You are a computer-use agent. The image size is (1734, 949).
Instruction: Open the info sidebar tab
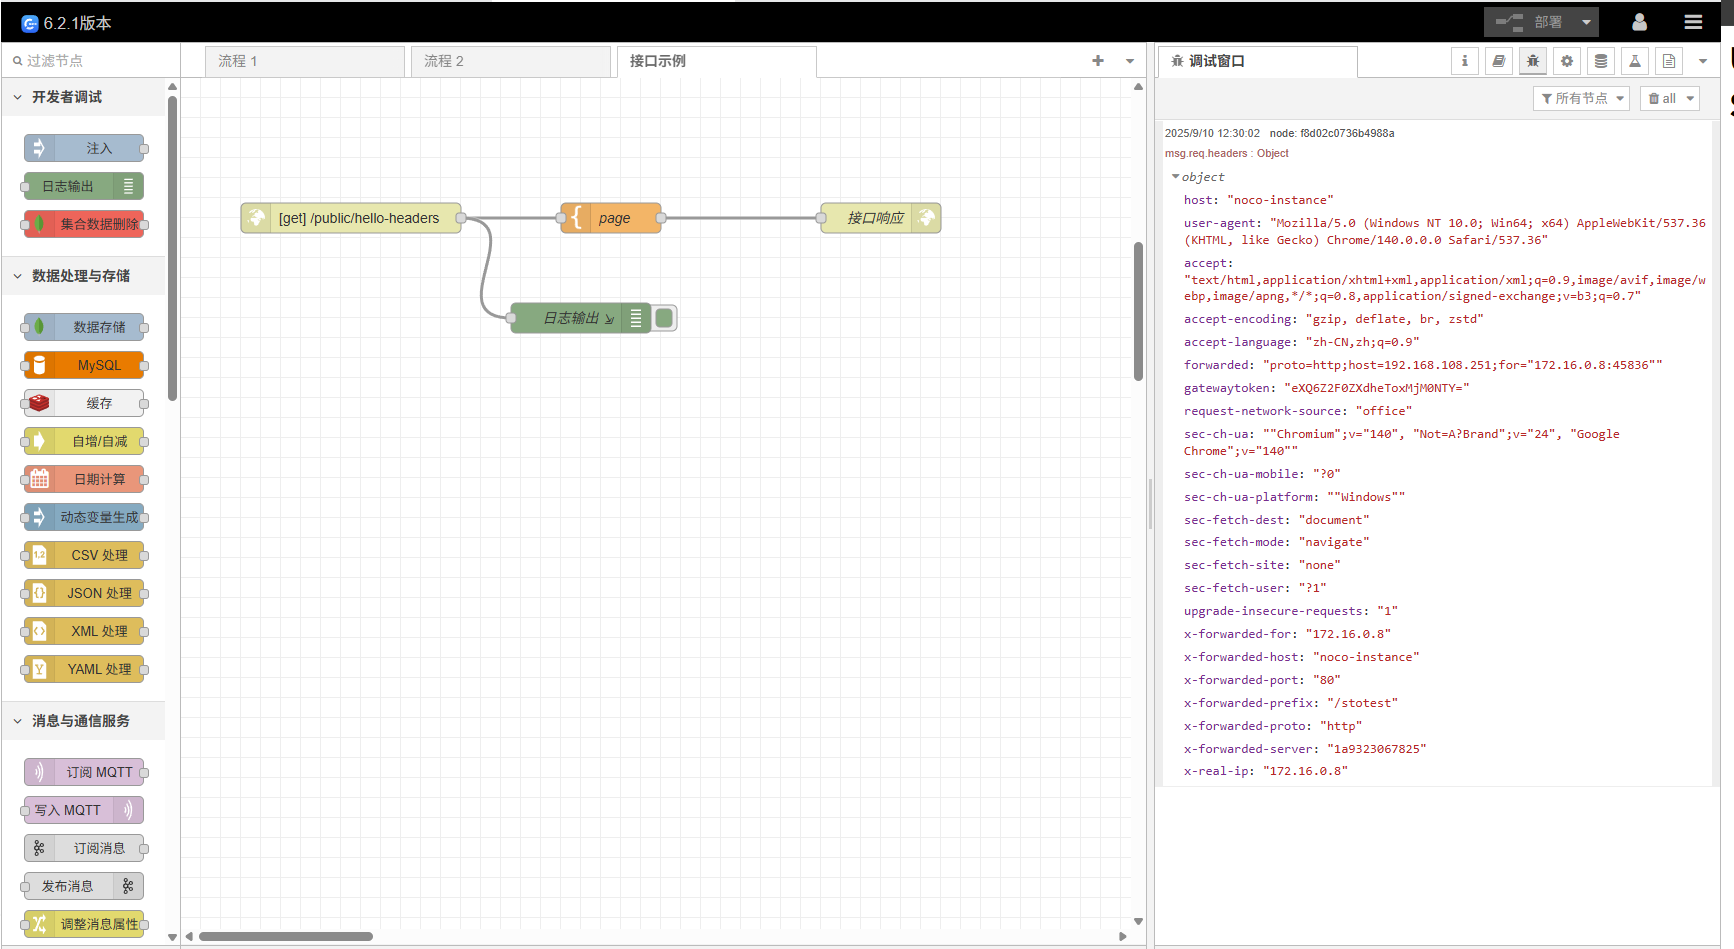click(x=1465, y=61)
